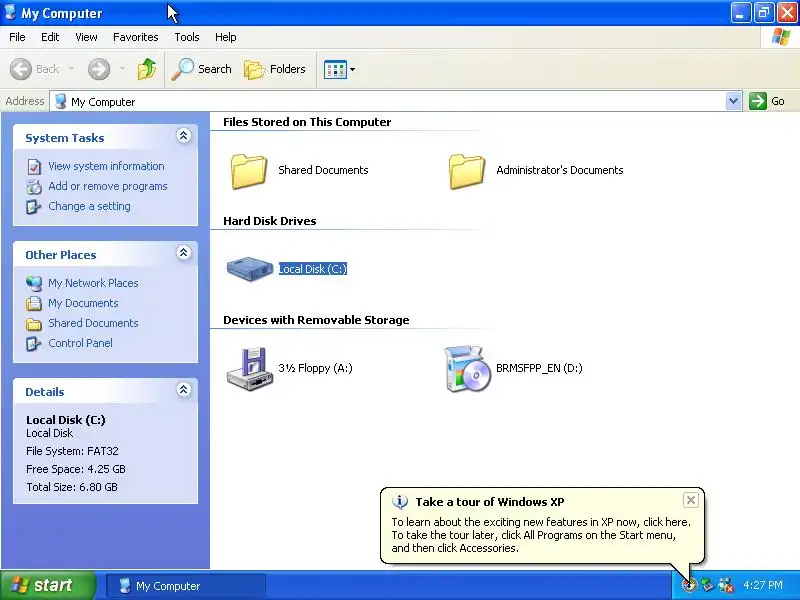Click Add or remove programs link
Screen dimensions: 800x600
pyautogui.click(x=108, y=186)
